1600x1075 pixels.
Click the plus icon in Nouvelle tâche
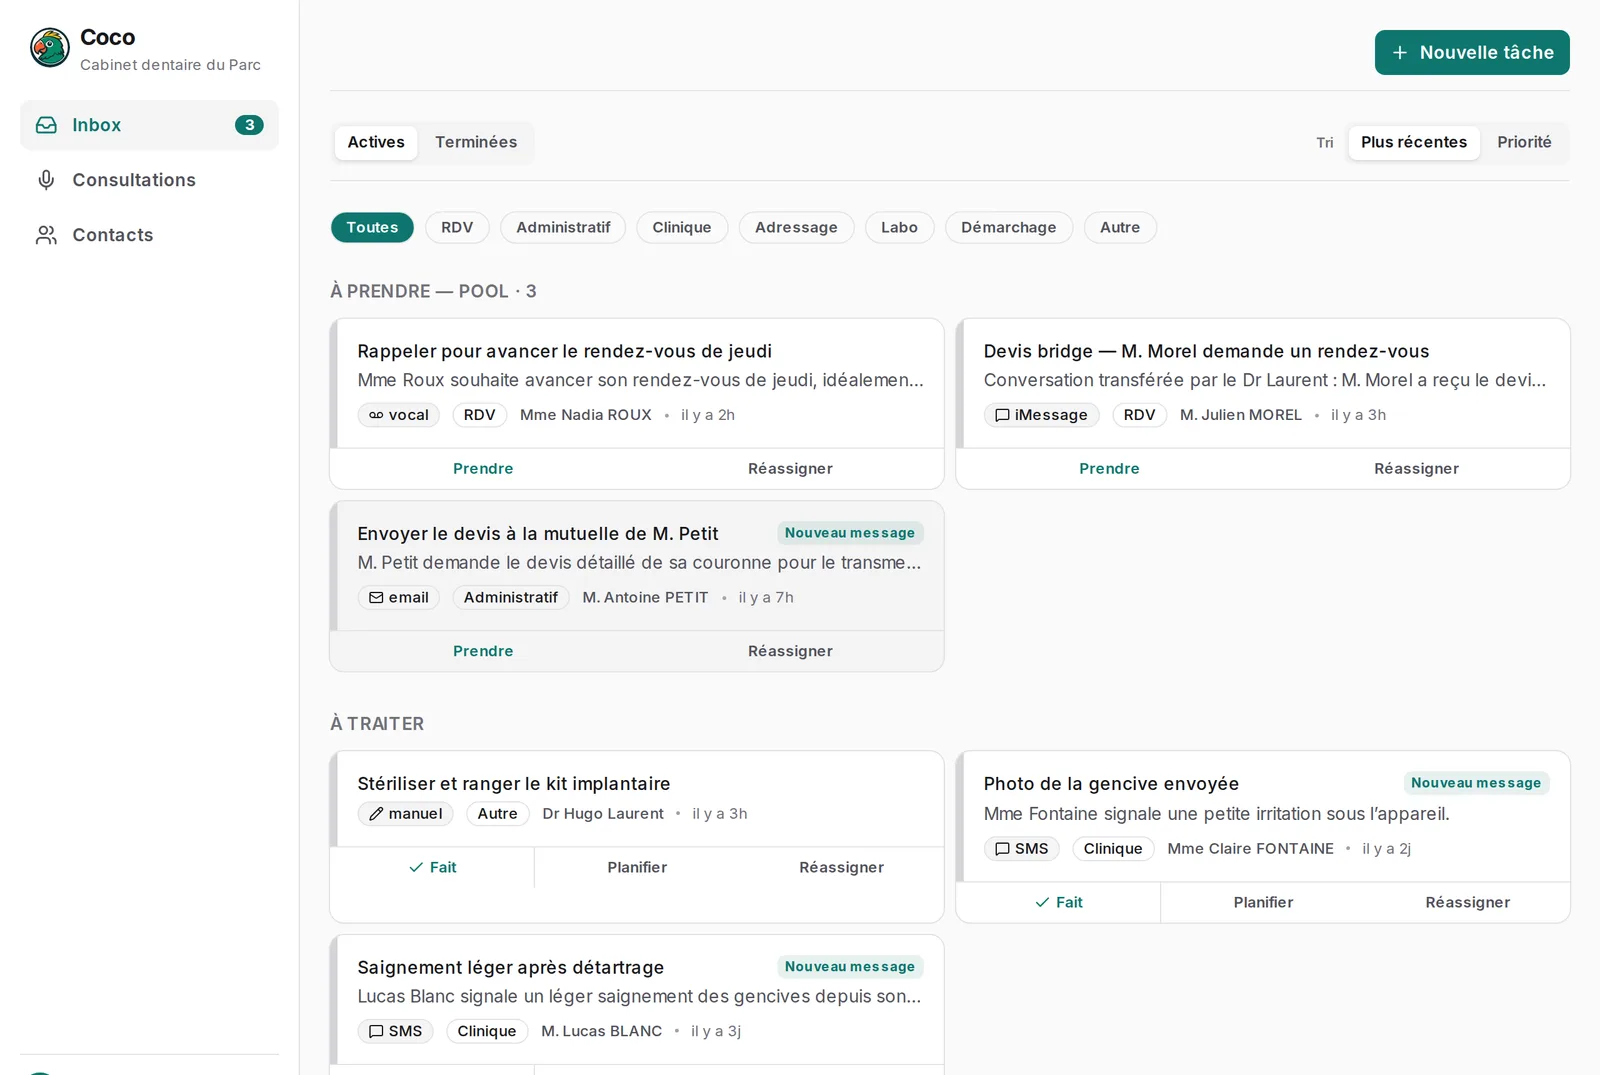pos(1400,53)
